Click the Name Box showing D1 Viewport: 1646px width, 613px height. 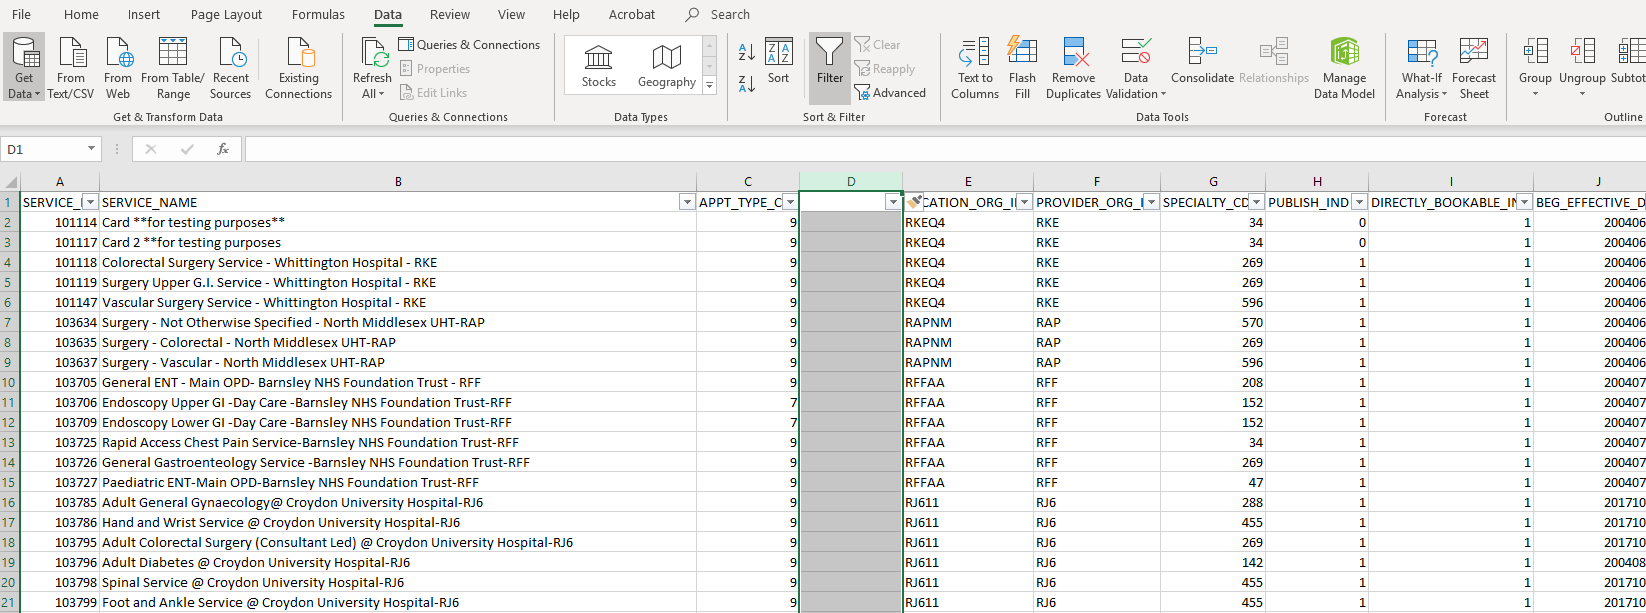pos(43,149)
